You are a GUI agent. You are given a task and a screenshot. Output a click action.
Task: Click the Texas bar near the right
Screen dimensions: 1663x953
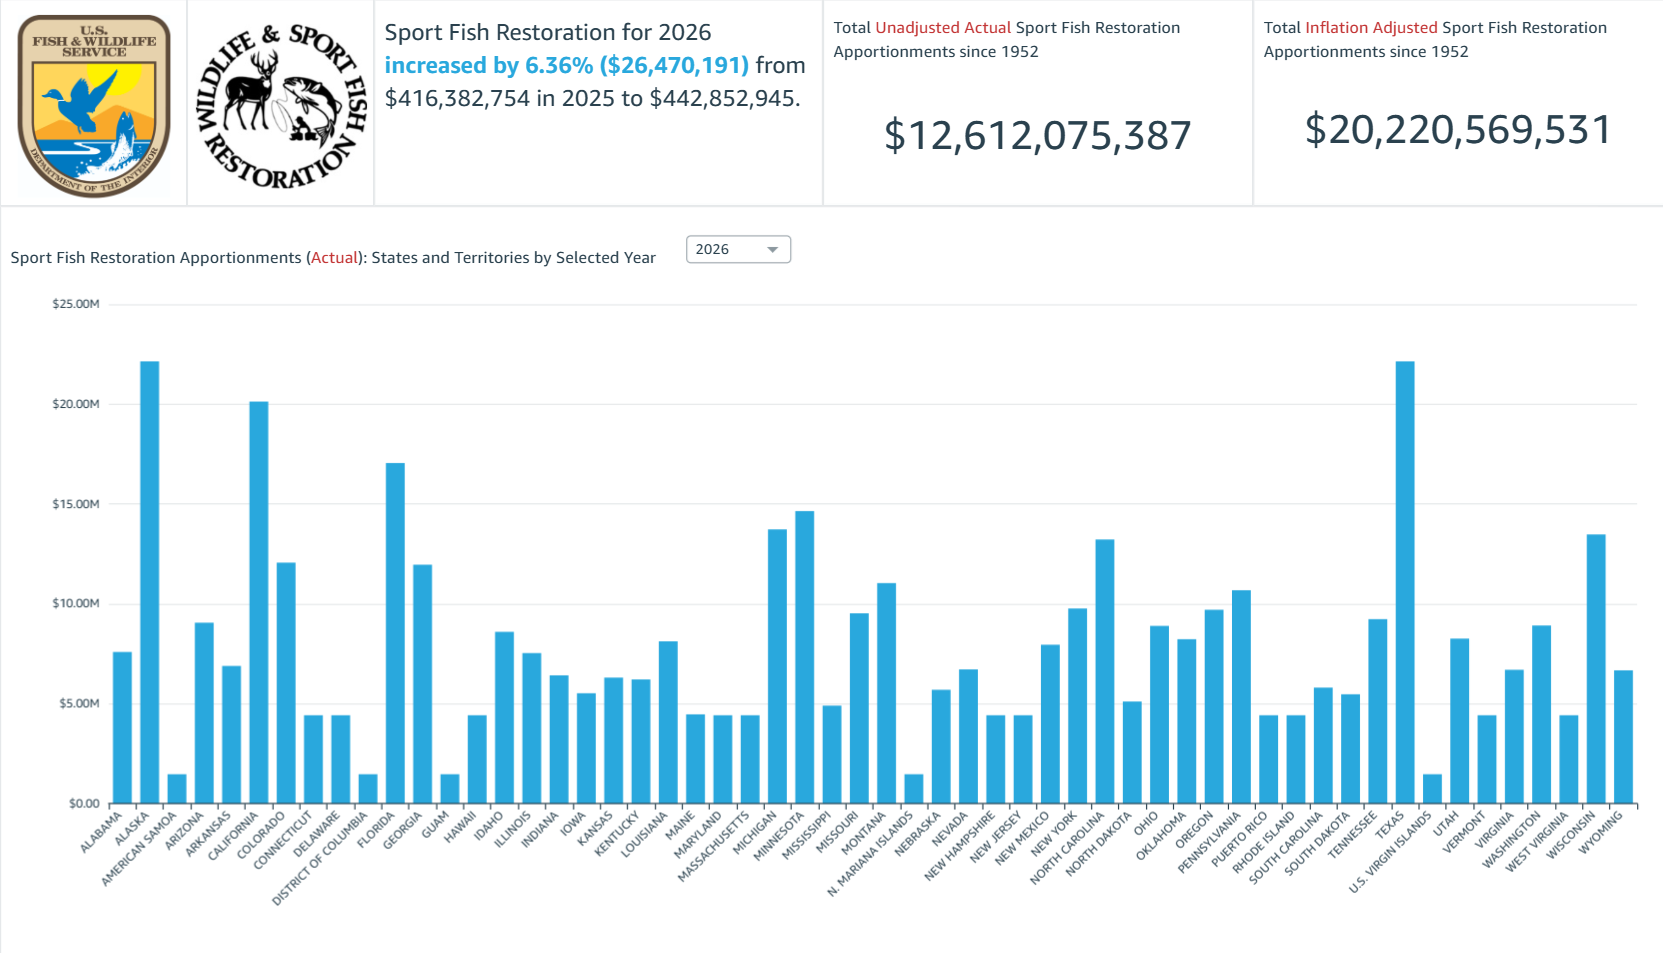click(1404, 580)
